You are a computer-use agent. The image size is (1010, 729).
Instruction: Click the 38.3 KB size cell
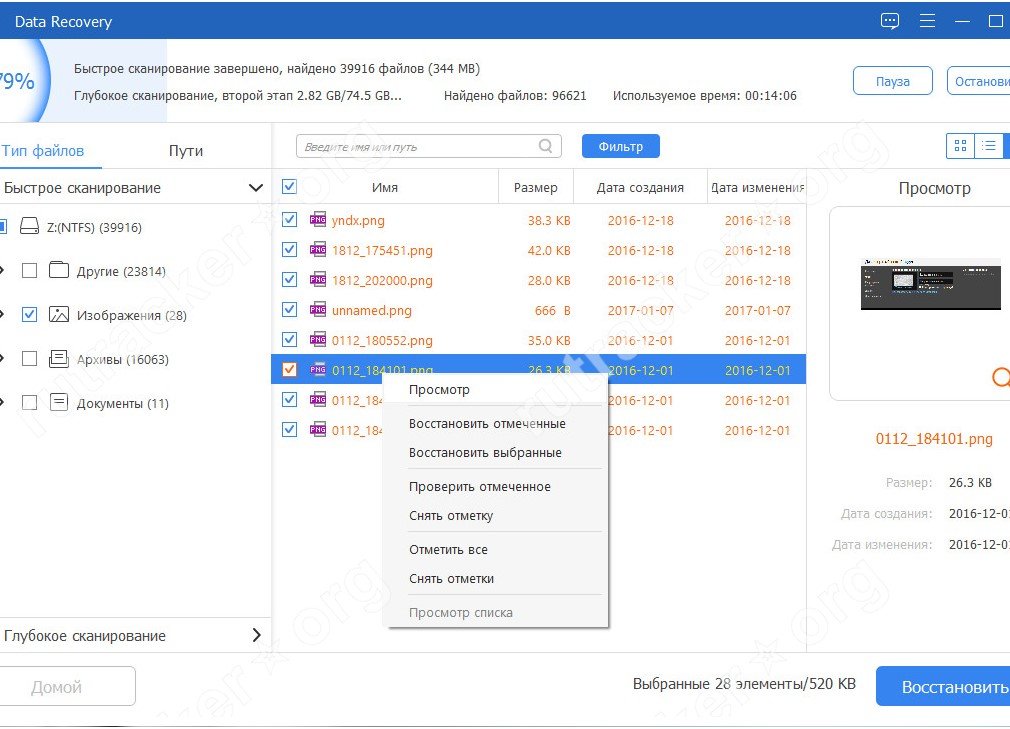pyautogui.click(x=549, y=220)
